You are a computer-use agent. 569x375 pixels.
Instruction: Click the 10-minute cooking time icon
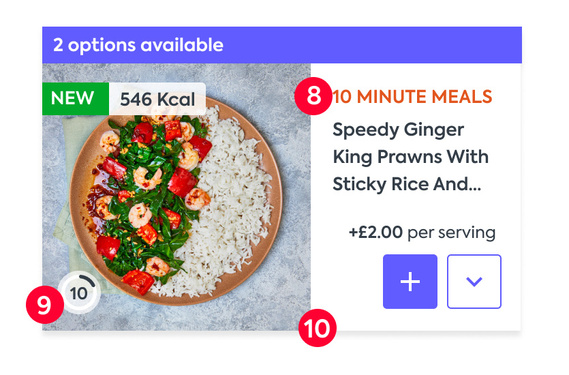(79, 293)
